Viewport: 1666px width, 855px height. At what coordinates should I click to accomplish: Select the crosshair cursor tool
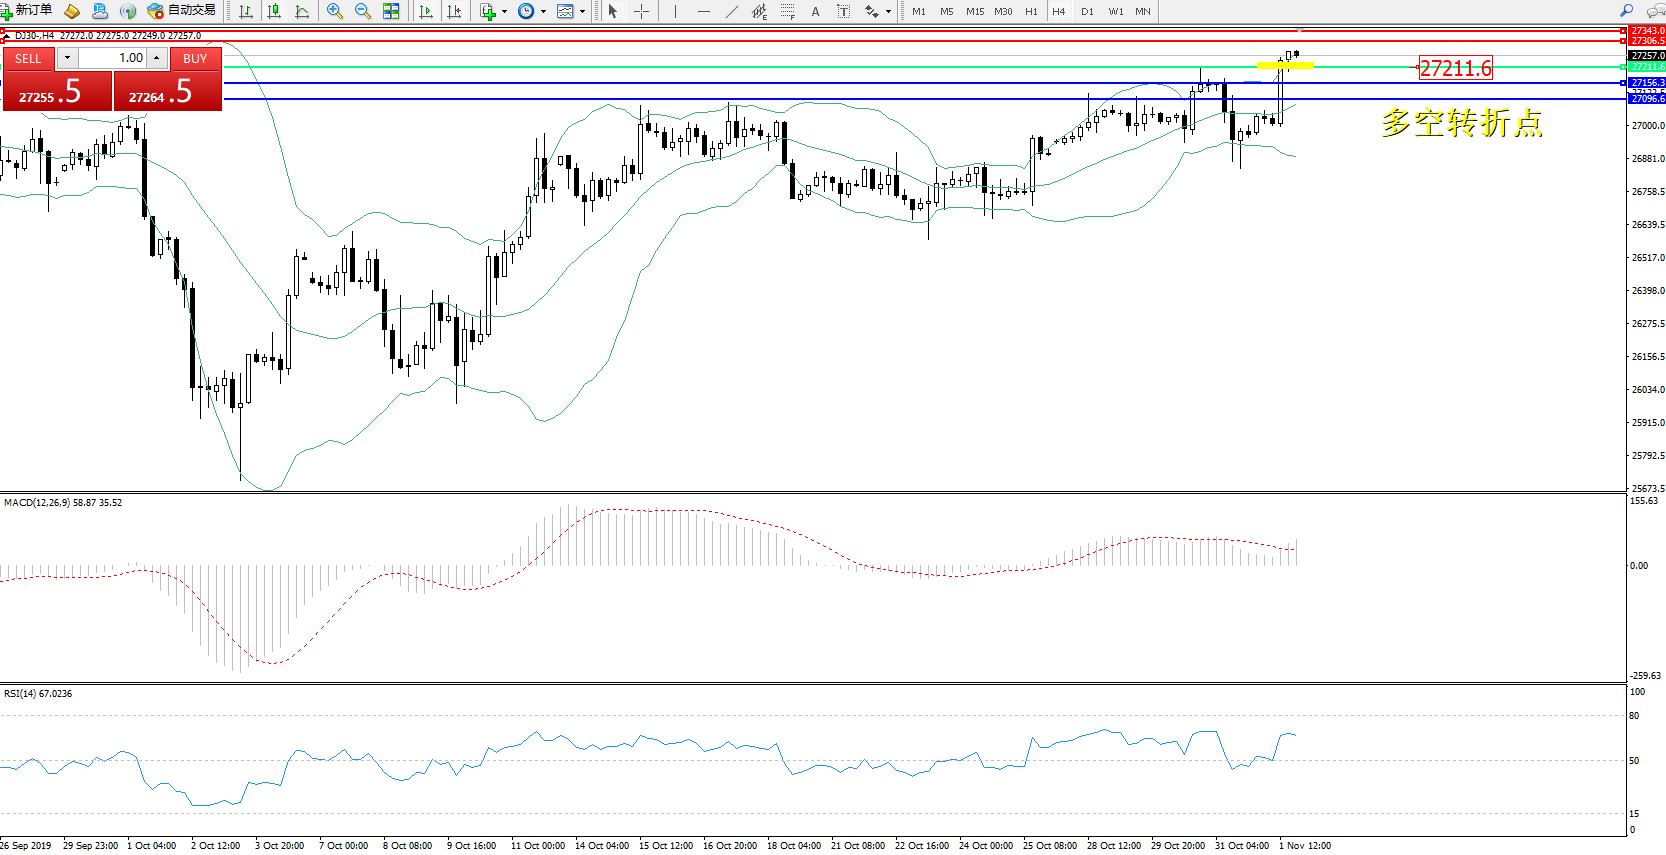[x=641, y=11]
